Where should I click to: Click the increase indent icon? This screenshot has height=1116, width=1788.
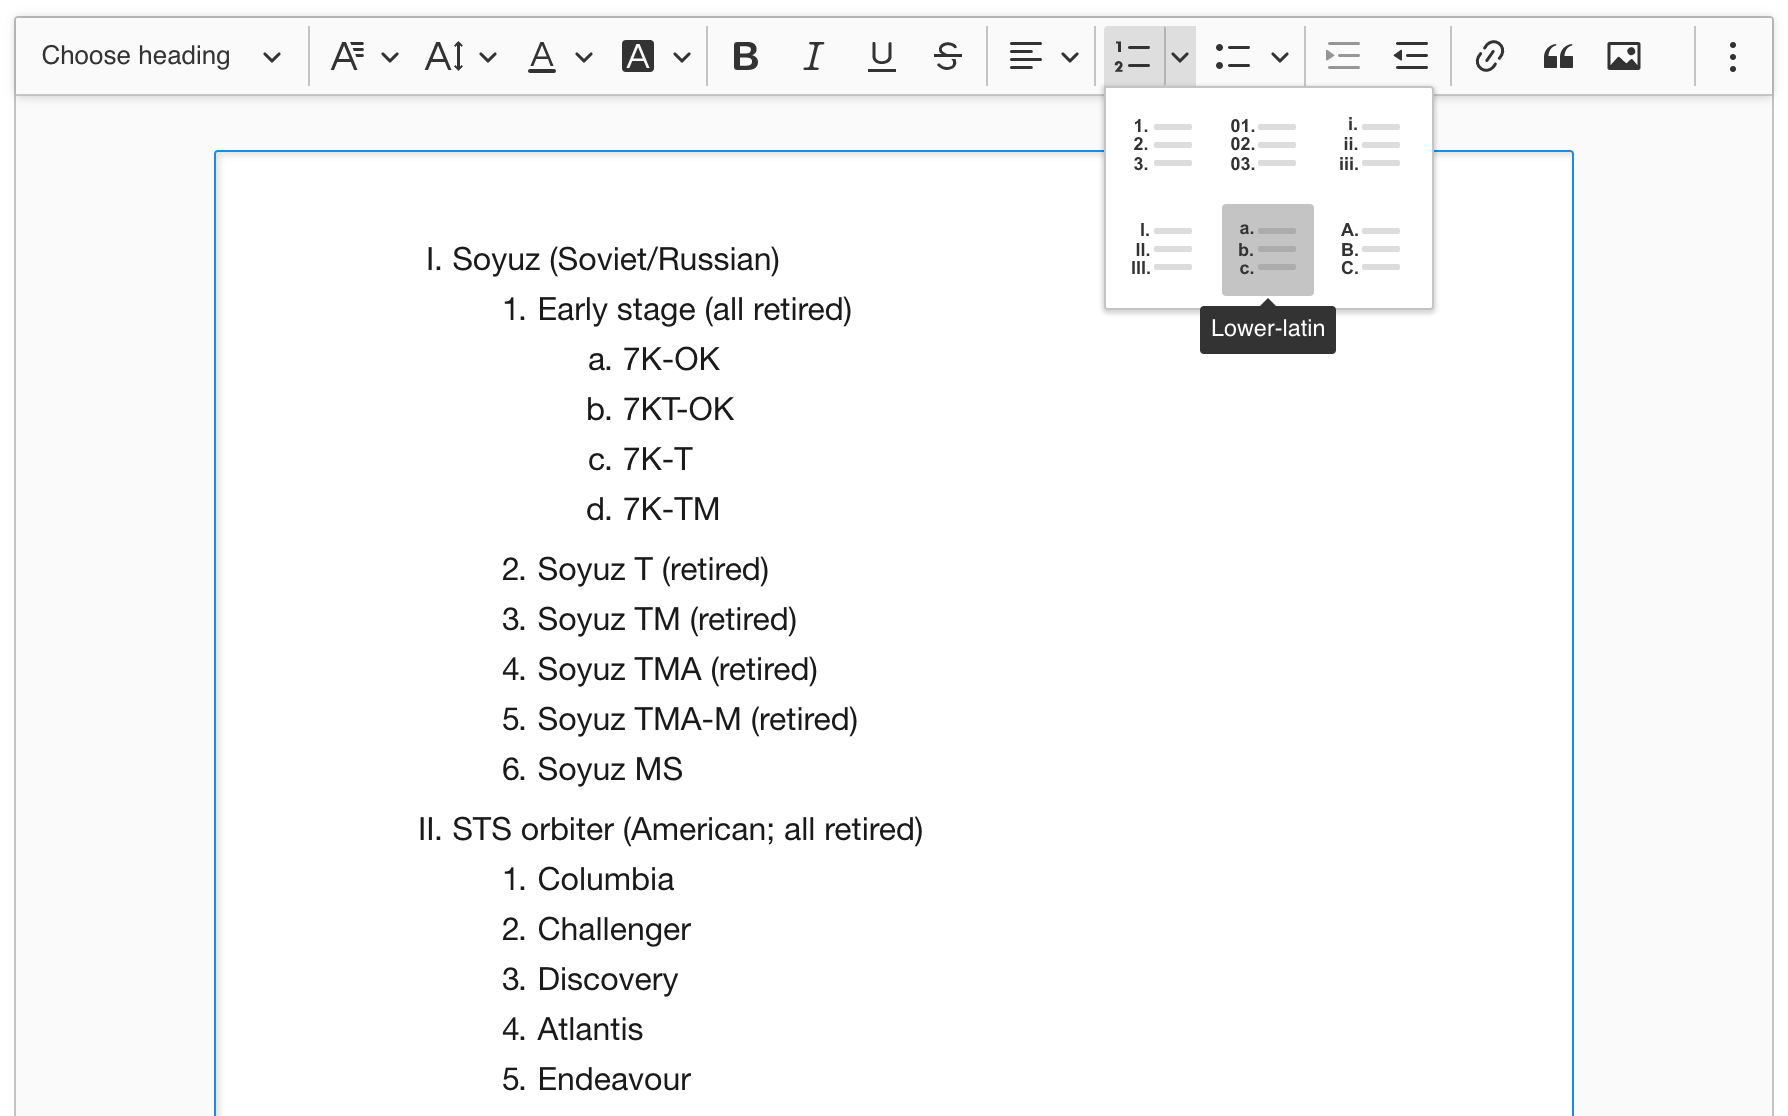coord(1343,56)
